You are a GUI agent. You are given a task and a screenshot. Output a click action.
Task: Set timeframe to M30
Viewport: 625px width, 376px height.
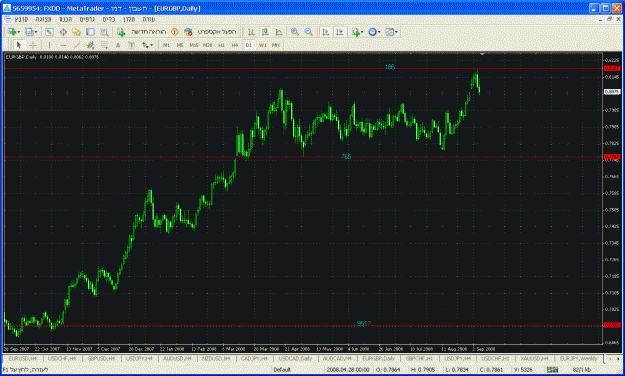(x=207, y=45)
